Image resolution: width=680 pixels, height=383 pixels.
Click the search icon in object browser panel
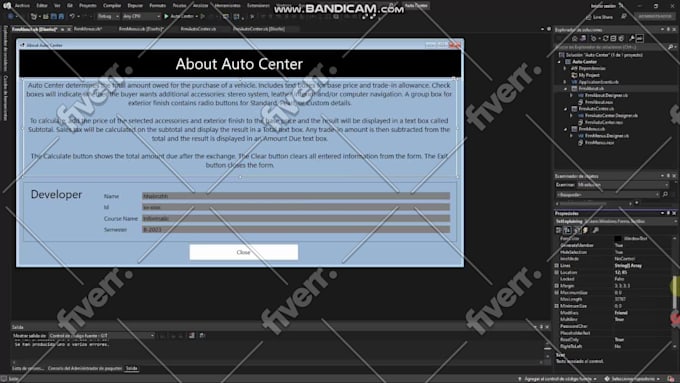point(665,195)
